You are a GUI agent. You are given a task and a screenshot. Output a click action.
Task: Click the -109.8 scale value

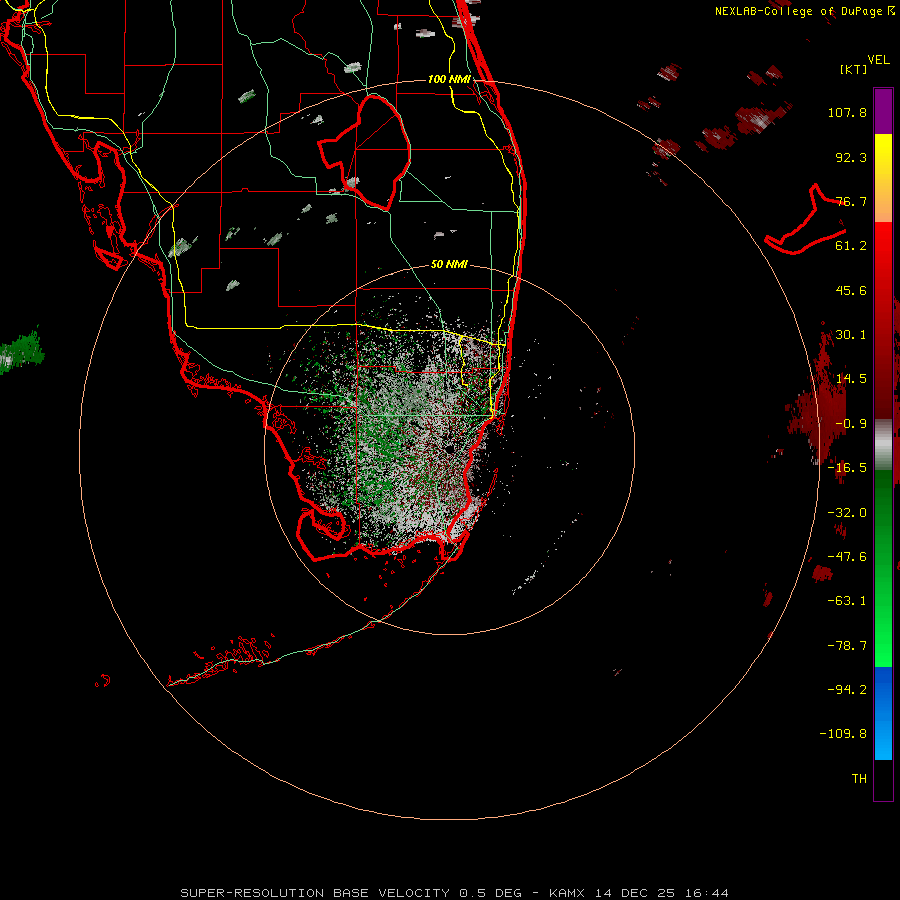tap(843, 734)
